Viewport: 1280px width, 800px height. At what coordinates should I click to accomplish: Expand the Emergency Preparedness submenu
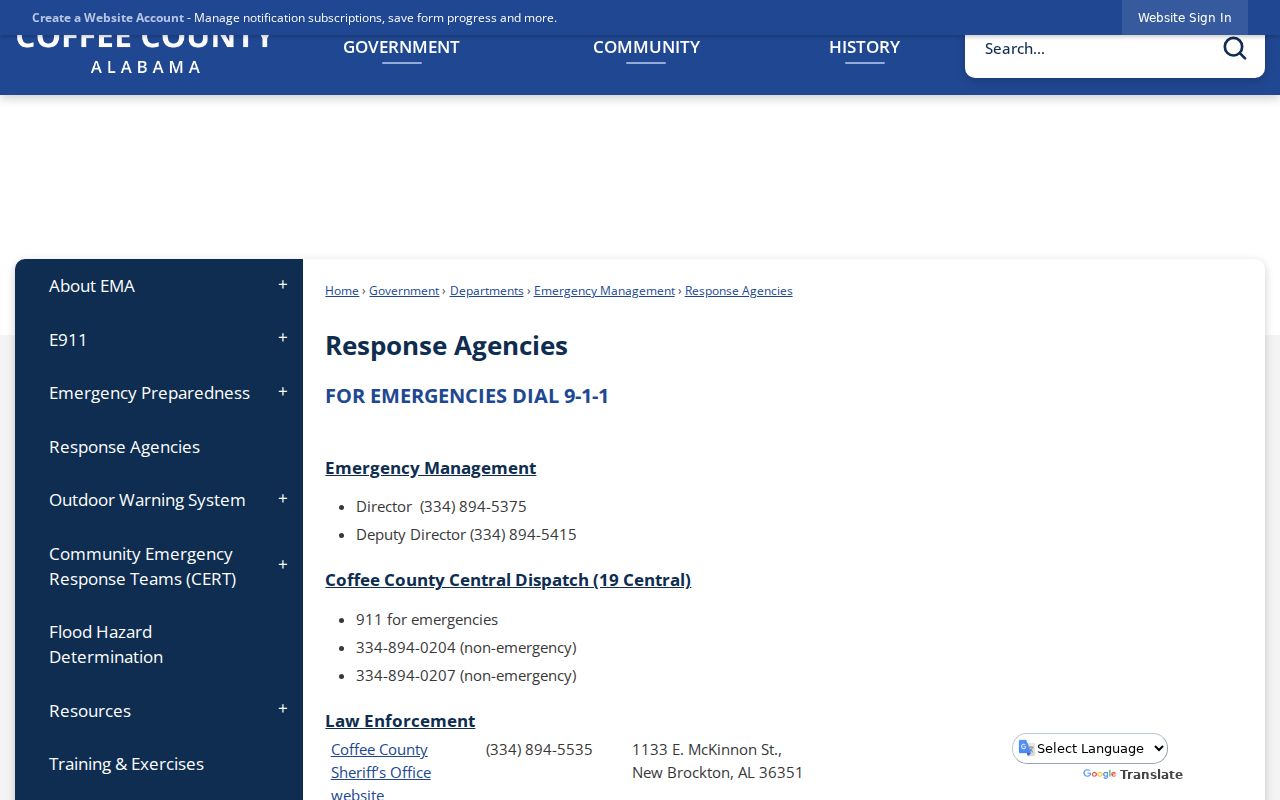tap(283, 393)
